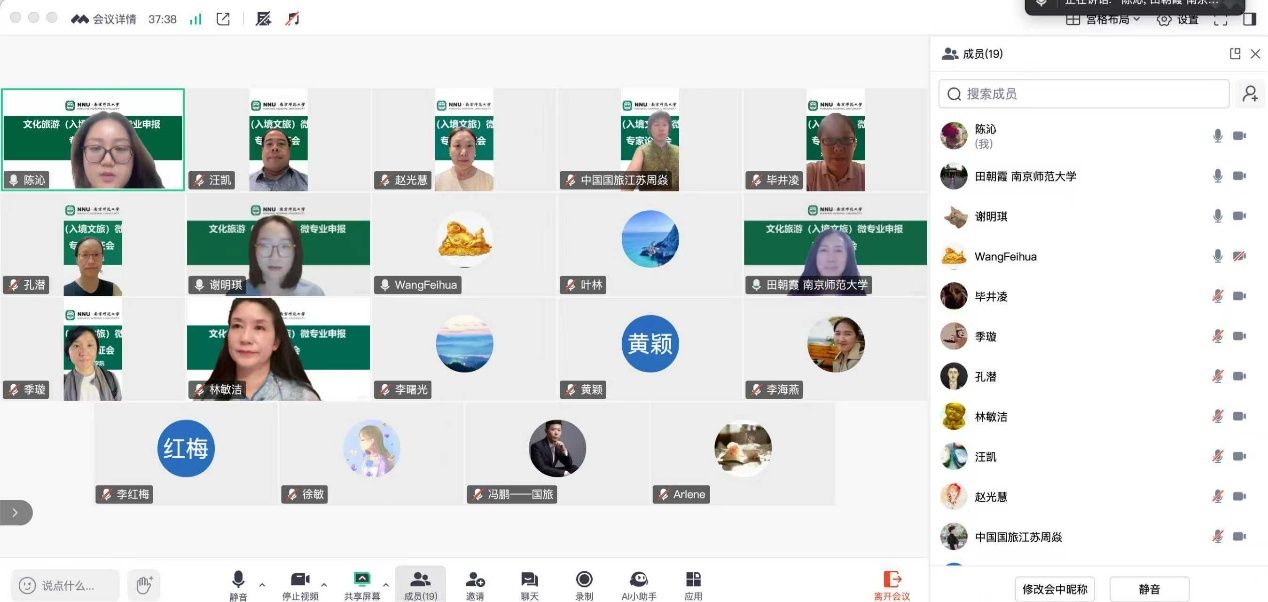Toggle microphone for 田朝霞 南京师范大学 in list
This screenshot has width=1268, height=602.
point(1218,176)
